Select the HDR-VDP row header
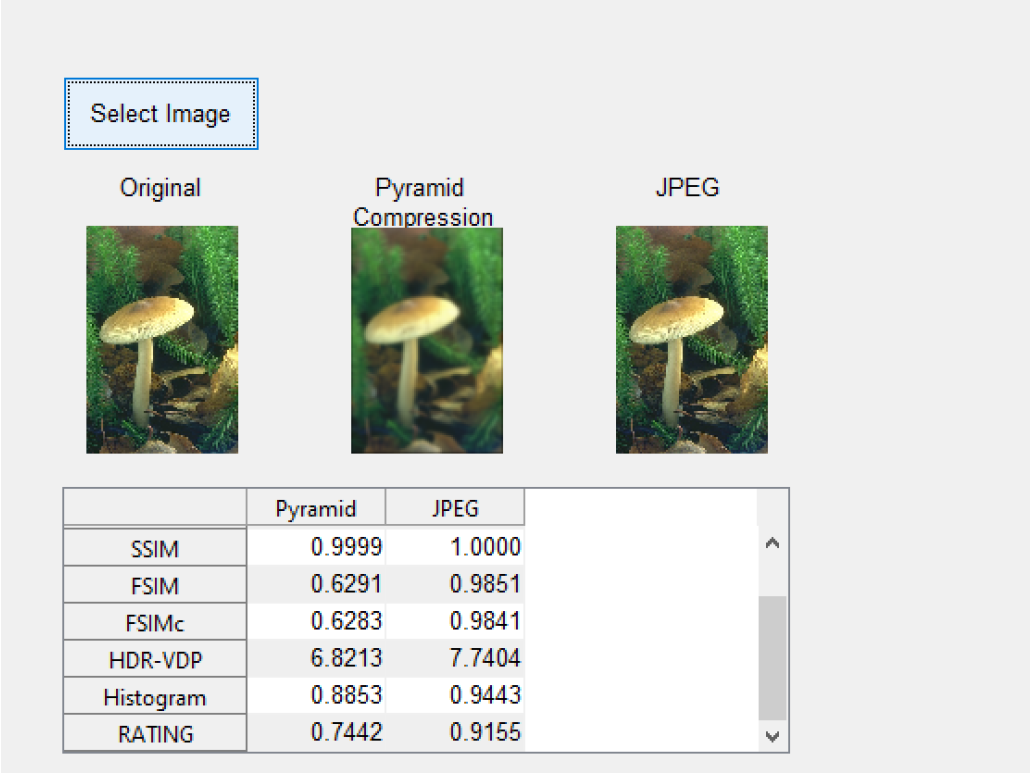This screenshot has height=775, width=1030. tap(155, 659)
